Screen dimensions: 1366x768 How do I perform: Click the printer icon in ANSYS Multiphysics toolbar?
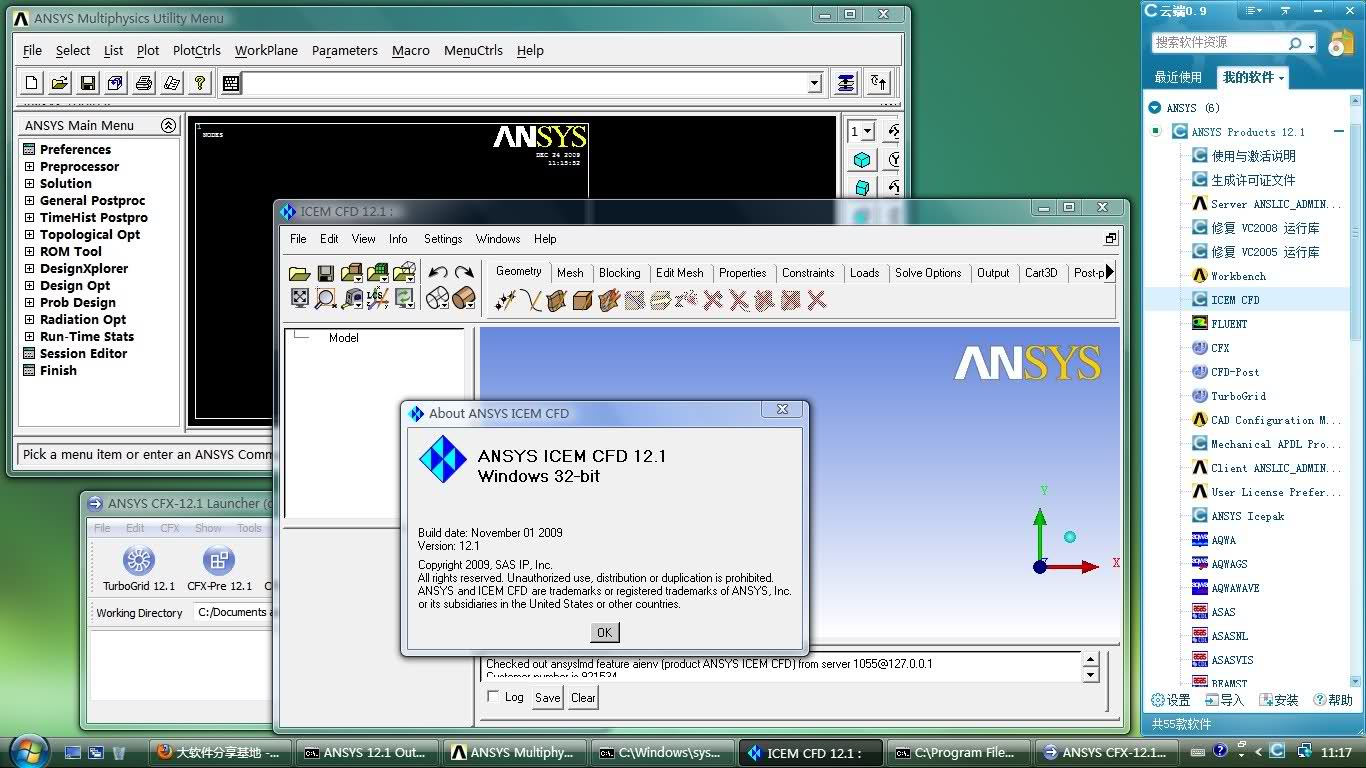tap(144, 83)
